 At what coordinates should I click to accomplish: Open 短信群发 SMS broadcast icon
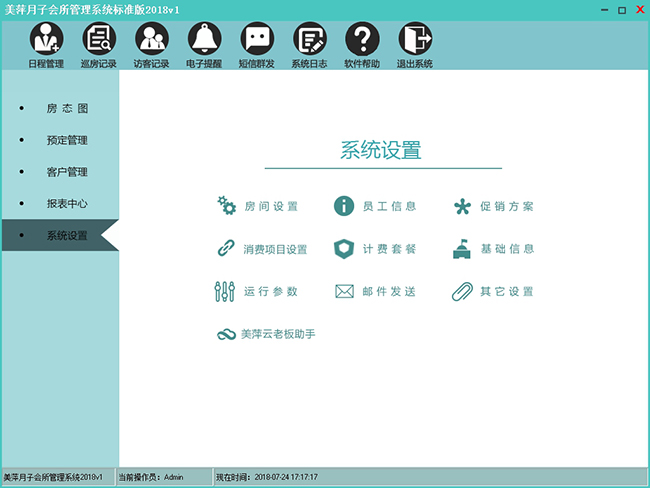pyautogui.click(x=257, y=40)
